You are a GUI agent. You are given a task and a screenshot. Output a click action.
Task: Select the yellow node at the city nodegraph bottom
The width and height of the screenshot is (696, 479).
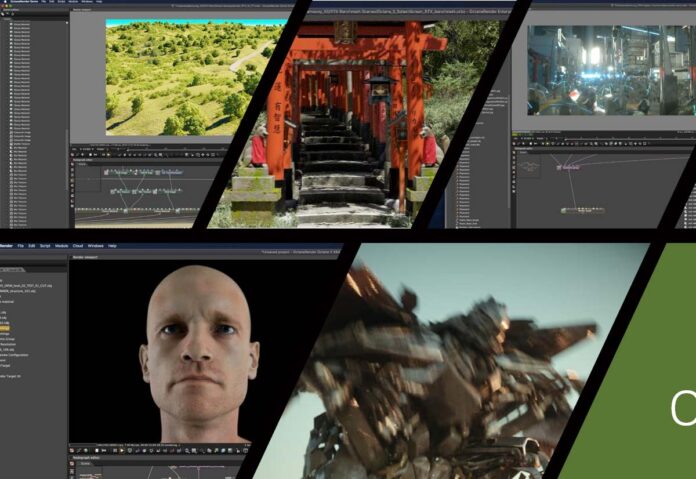coord(583,210)
